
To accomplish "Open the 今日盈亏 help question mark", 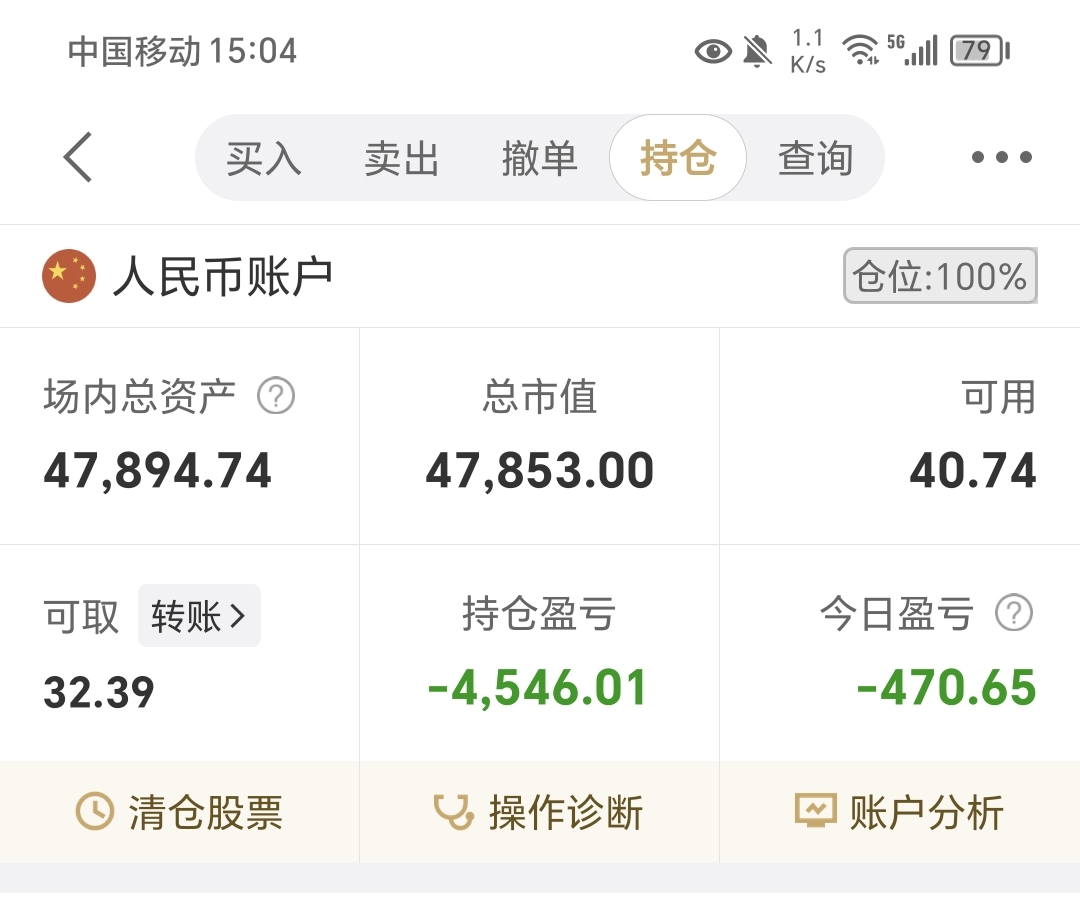I will coord(1016,615).
